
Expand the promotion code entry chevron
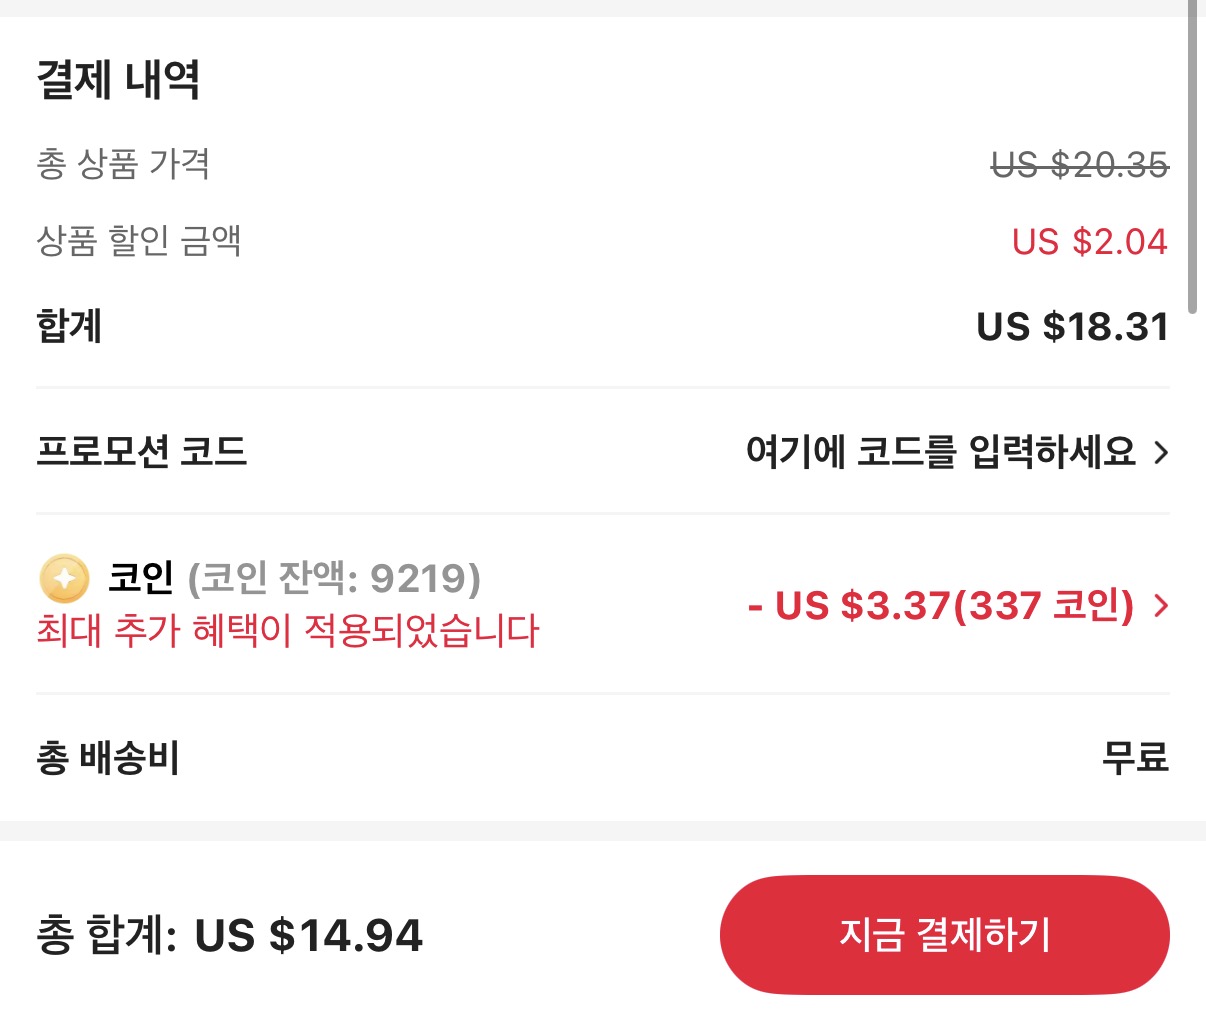coord(1162,452)
